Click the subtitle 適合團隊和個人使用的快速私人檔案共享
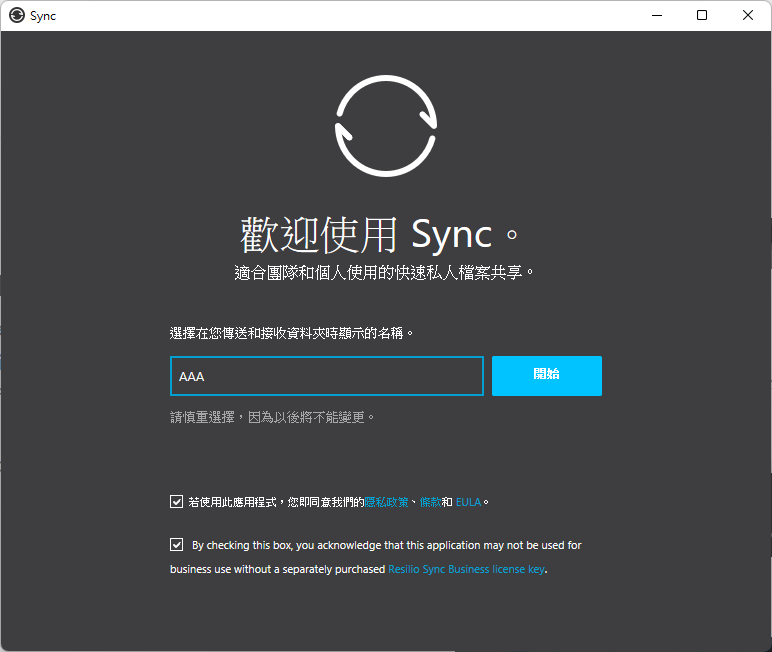 [384, 272]
